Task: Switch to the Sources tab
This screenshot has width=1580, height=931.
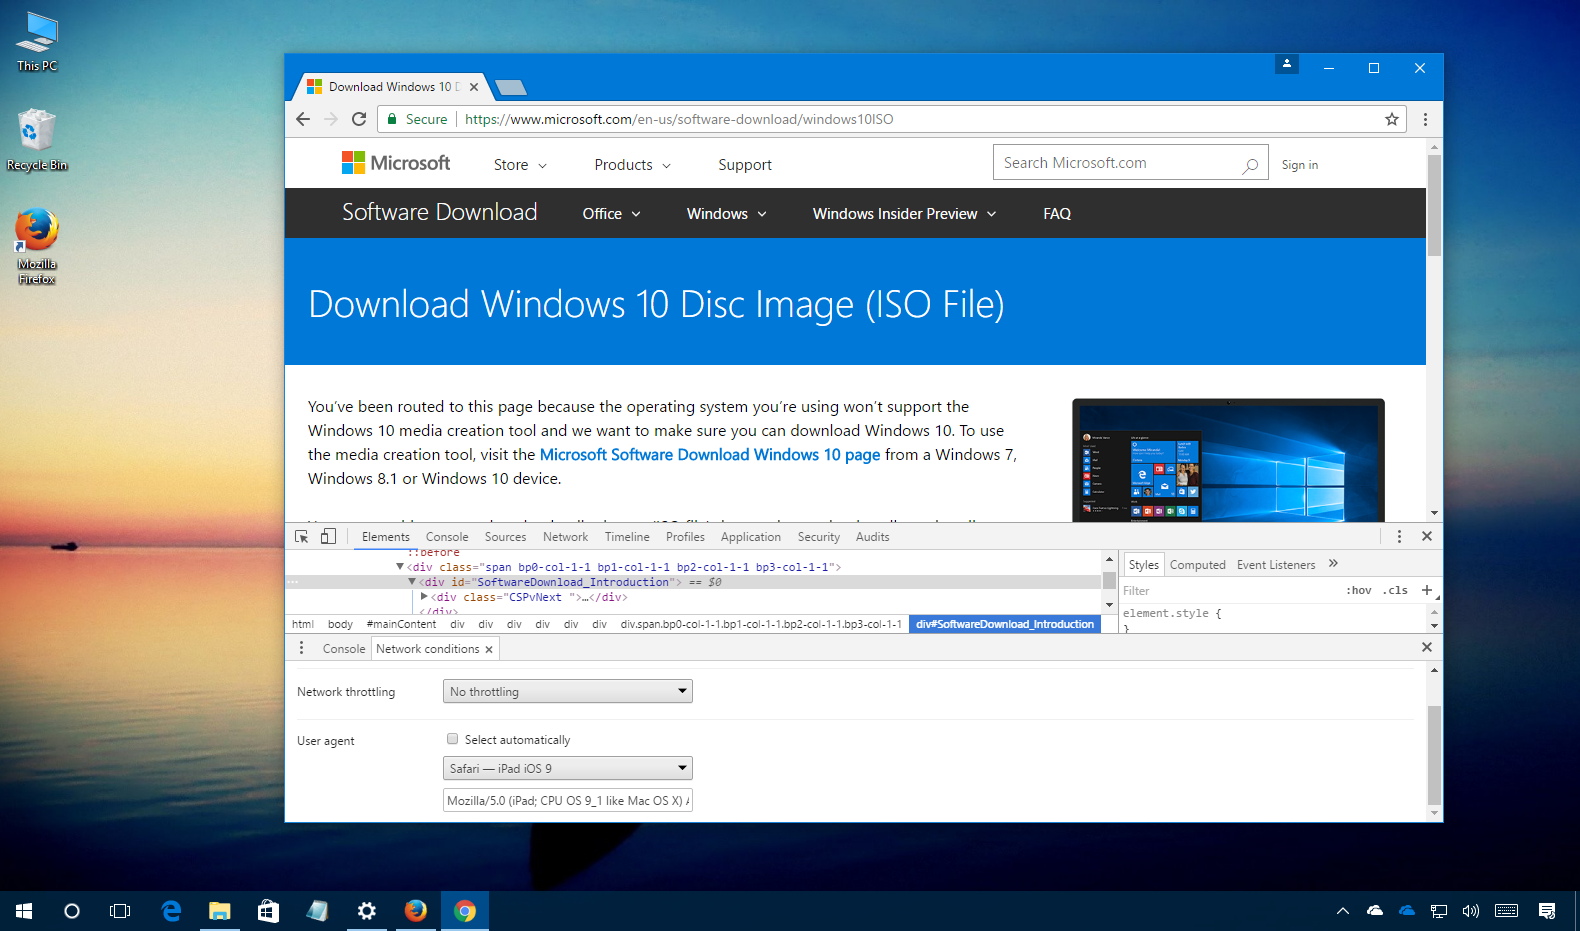Action: pyautogui.click(x=505, y=537)
